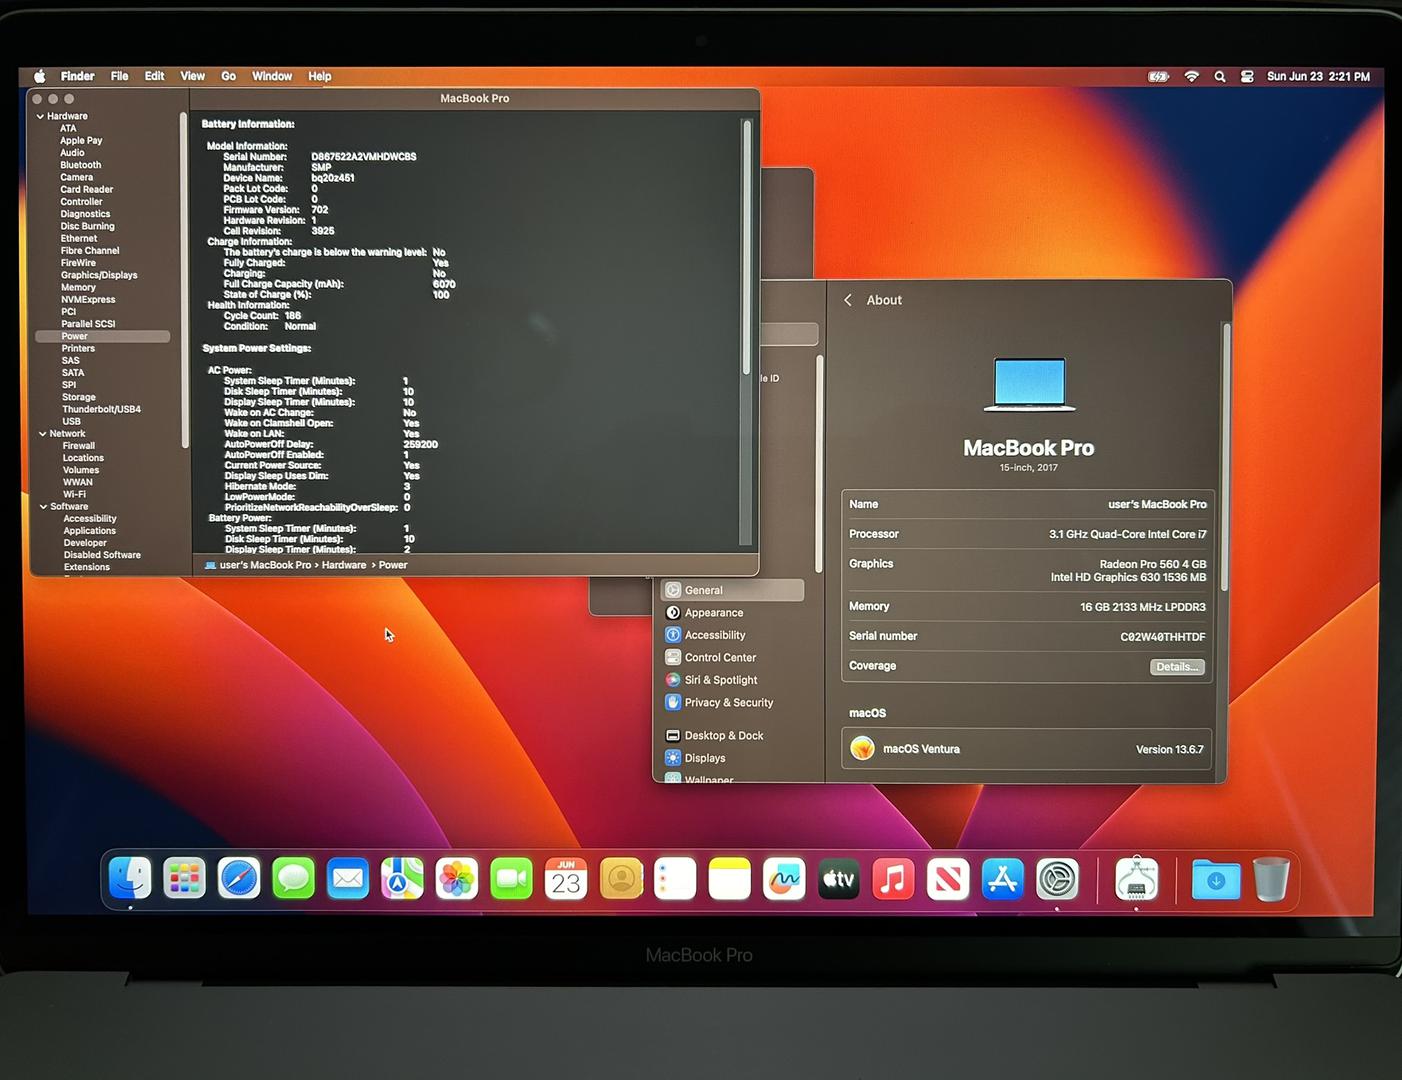The height and width of the screenshot is (1080, 1402).
Task: Collapse the Software tree section
Action: [x=44, y=507]
